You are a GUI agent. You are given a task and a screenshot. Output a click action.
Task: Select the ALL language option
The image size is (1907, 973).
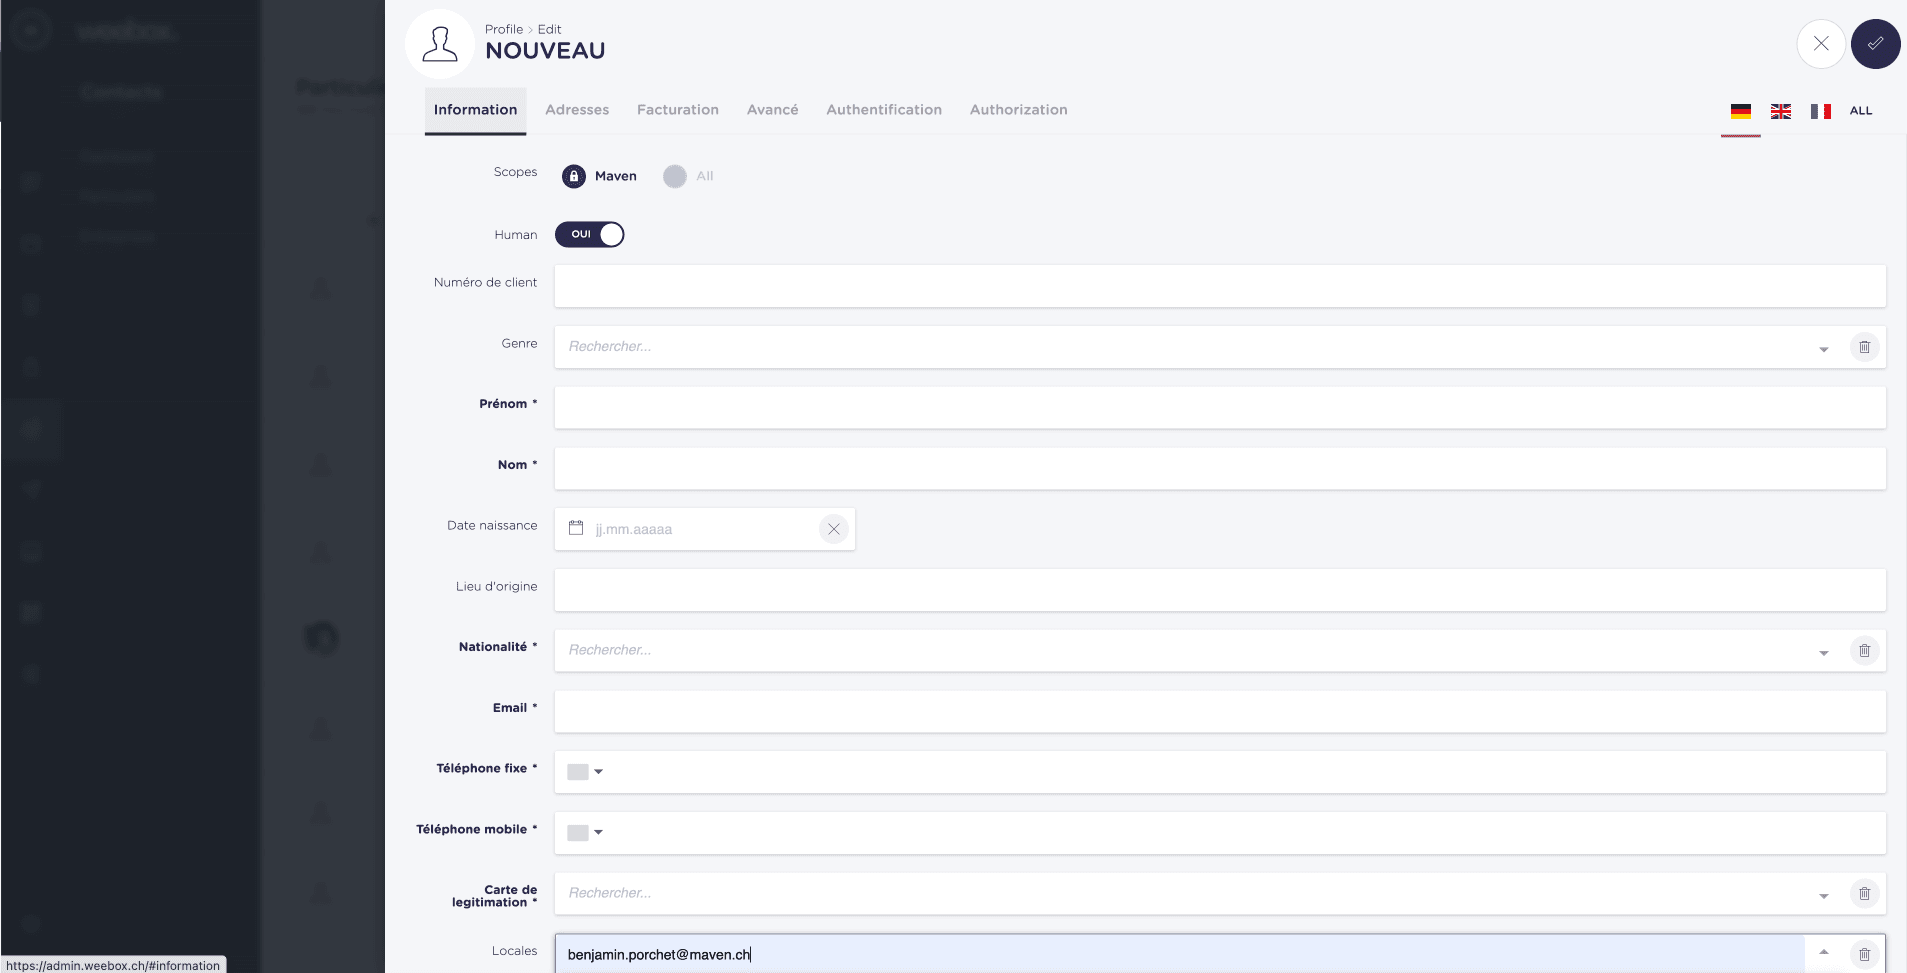1859,111
